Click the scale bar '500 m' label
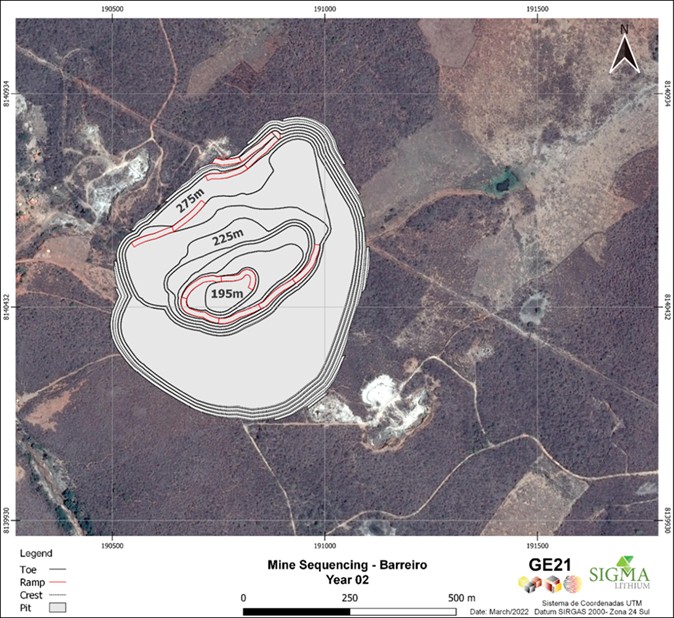 [x=462, y=598]
